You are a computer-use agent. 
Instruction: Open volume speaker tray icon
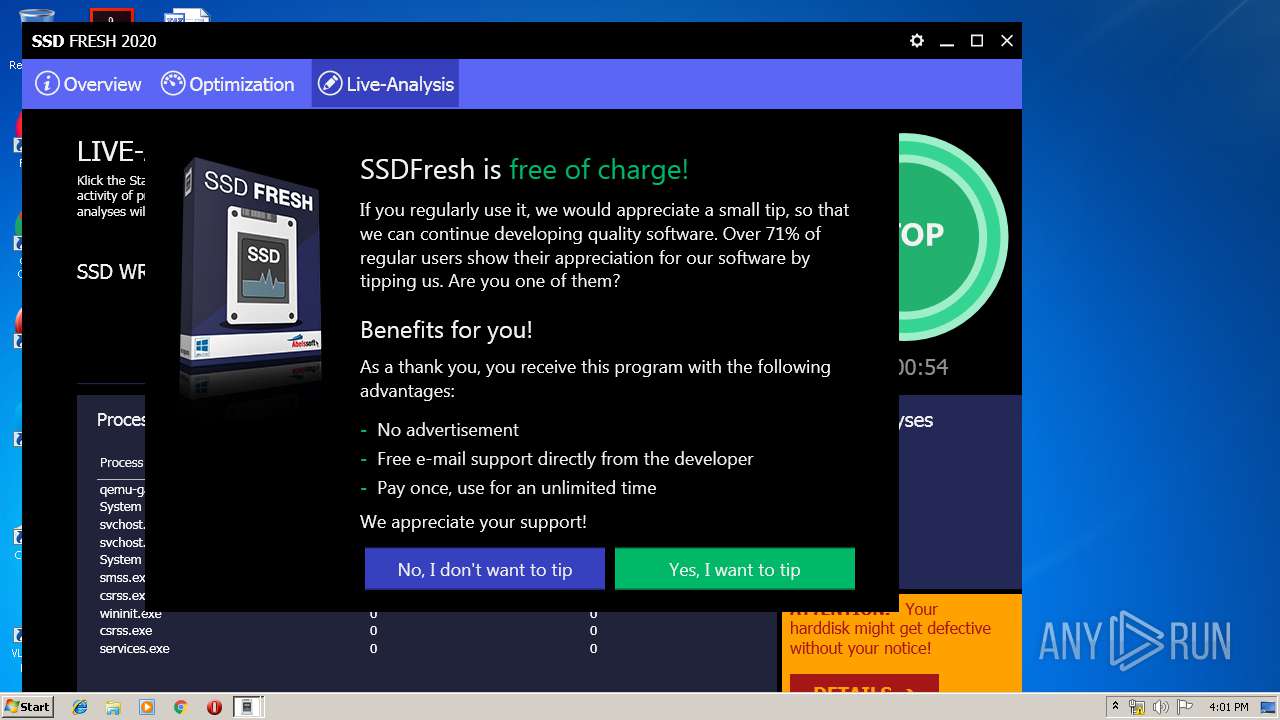click(1161, 707)
